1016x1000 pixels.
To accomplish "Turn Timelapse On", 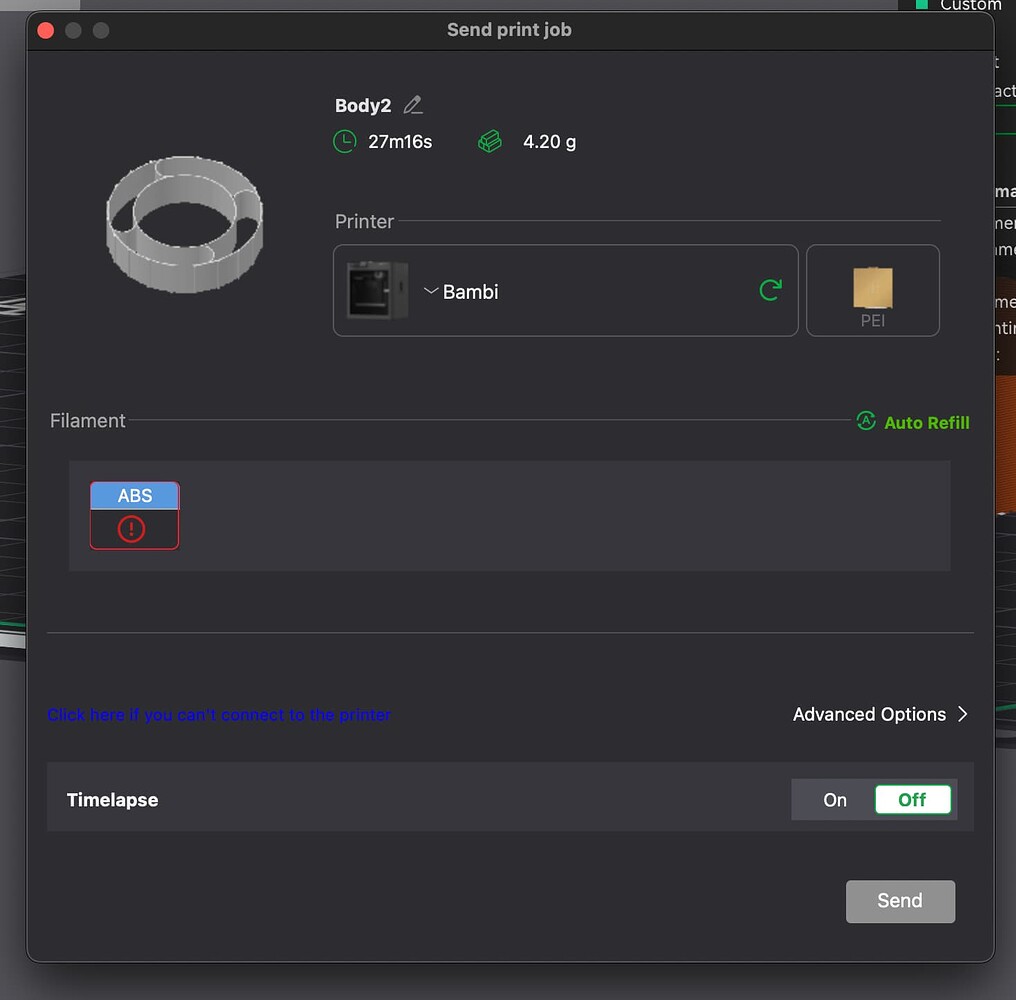I will (835, 800).
